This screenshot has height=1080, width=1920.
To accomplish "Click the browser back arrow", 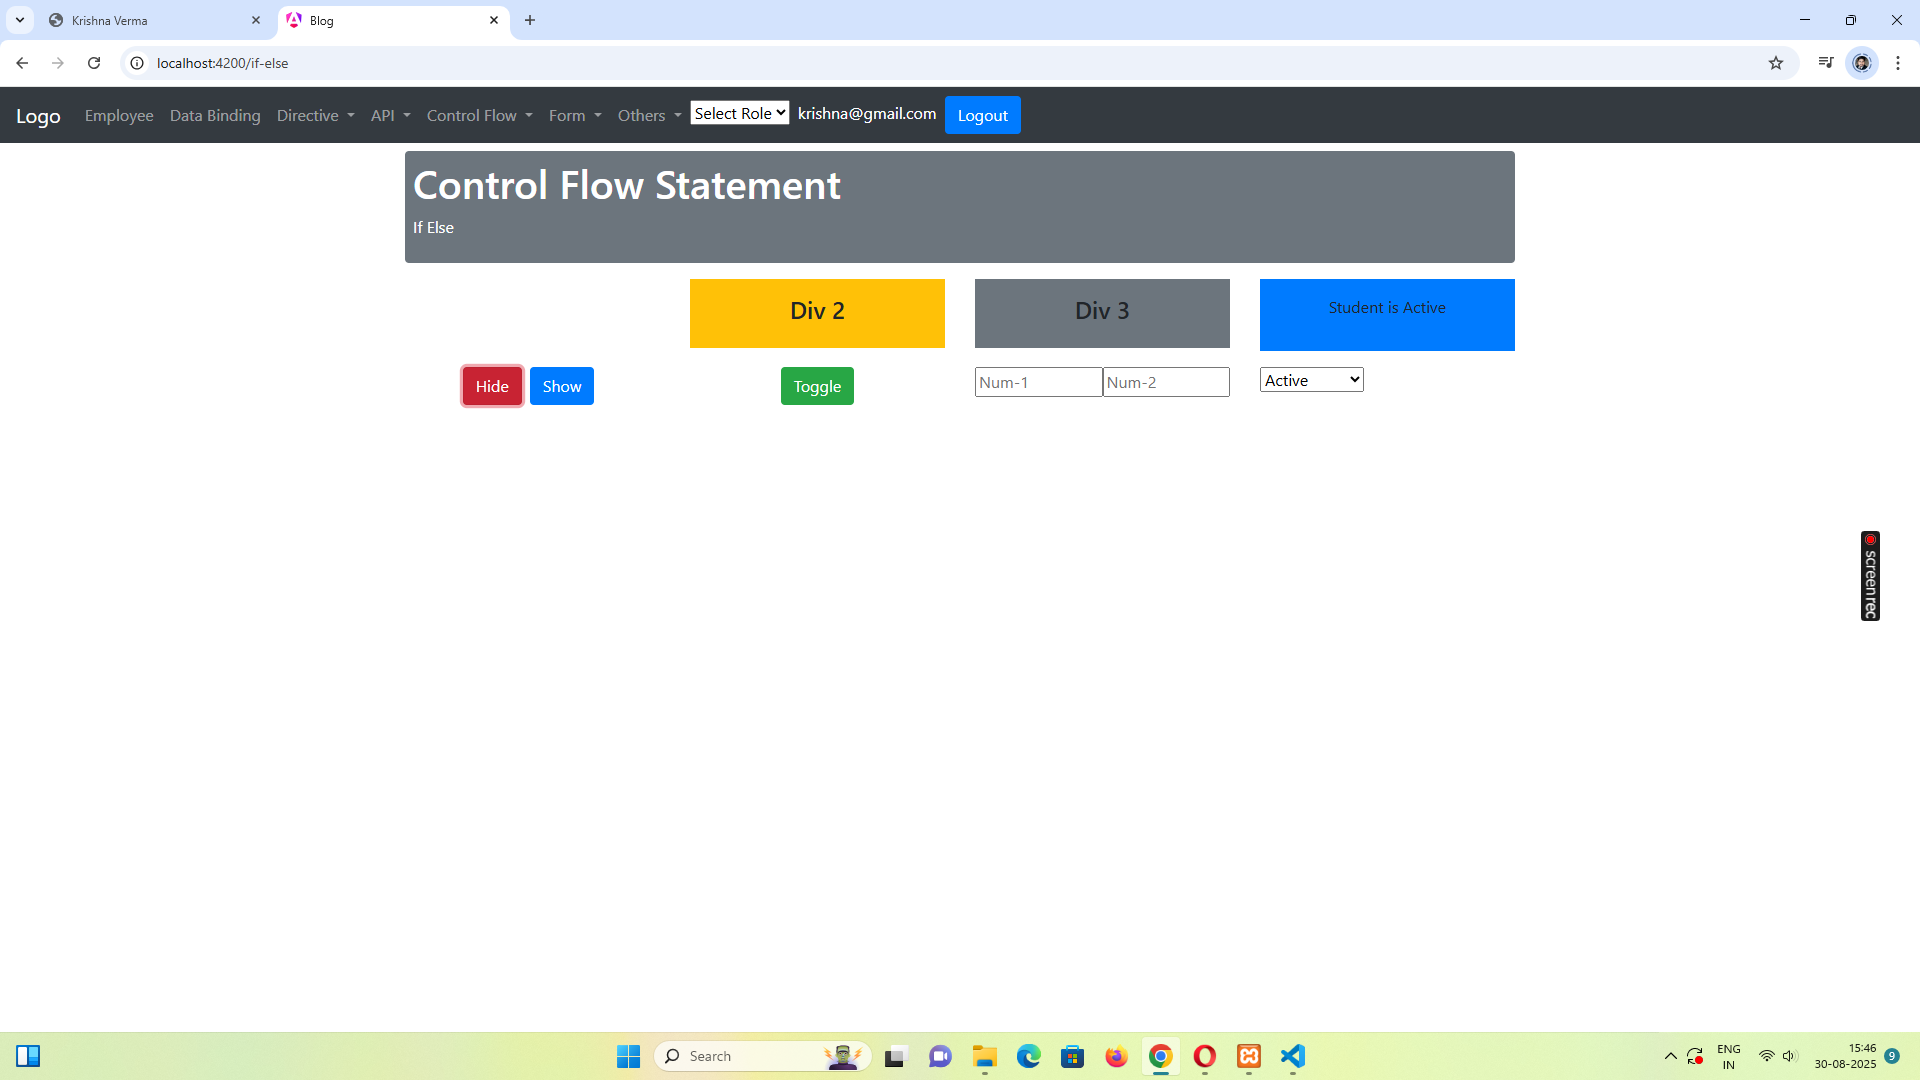I will click(22, 63).
